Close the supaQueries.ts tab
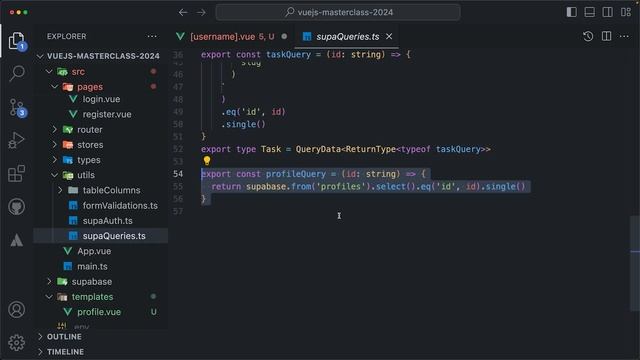Viewport: 640px width, 360px height. [389, 36]
